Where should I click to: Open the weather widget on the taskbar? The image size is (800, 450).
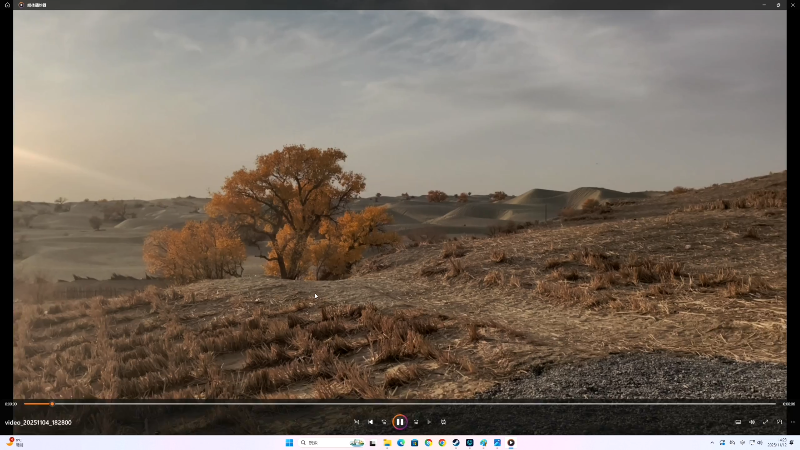[14, 442]
